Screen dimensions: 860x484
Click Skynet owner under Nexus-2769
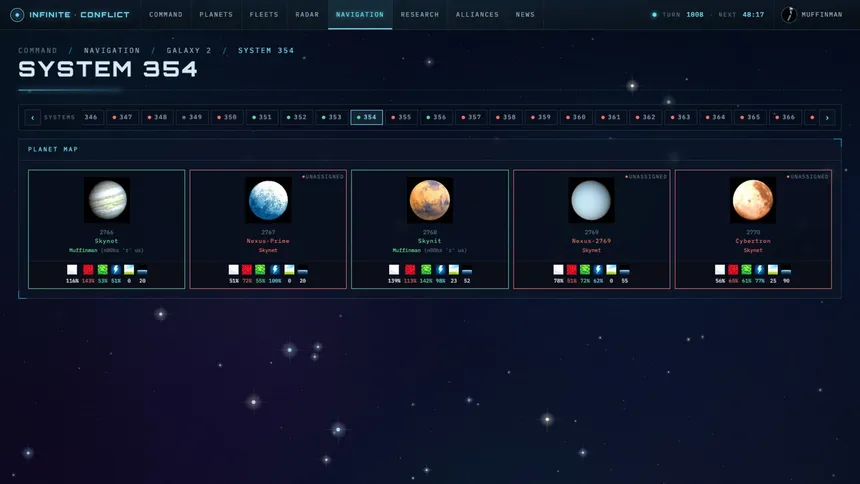click(x=591, y=250)
